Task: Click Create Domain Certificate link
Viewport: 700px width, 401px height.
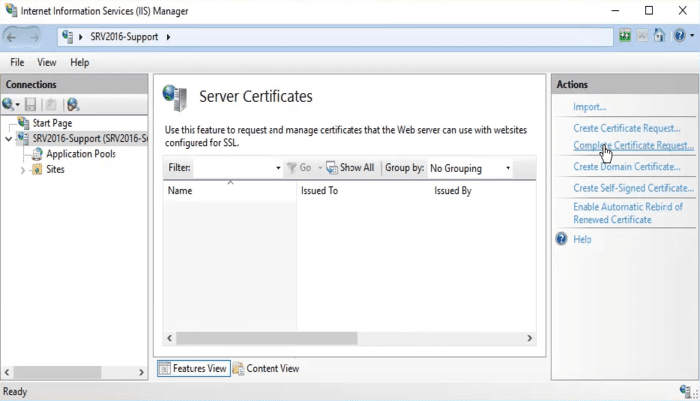Action: point(627,167)
